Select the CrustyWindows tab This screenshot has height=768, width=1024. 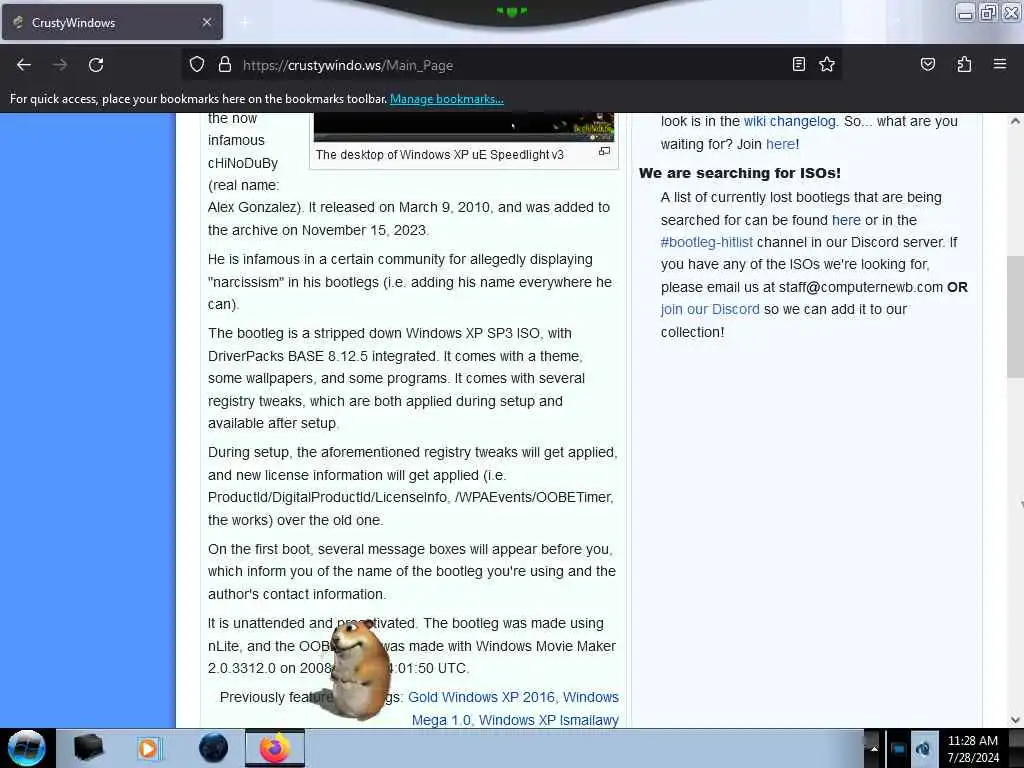tap(112, 22)
